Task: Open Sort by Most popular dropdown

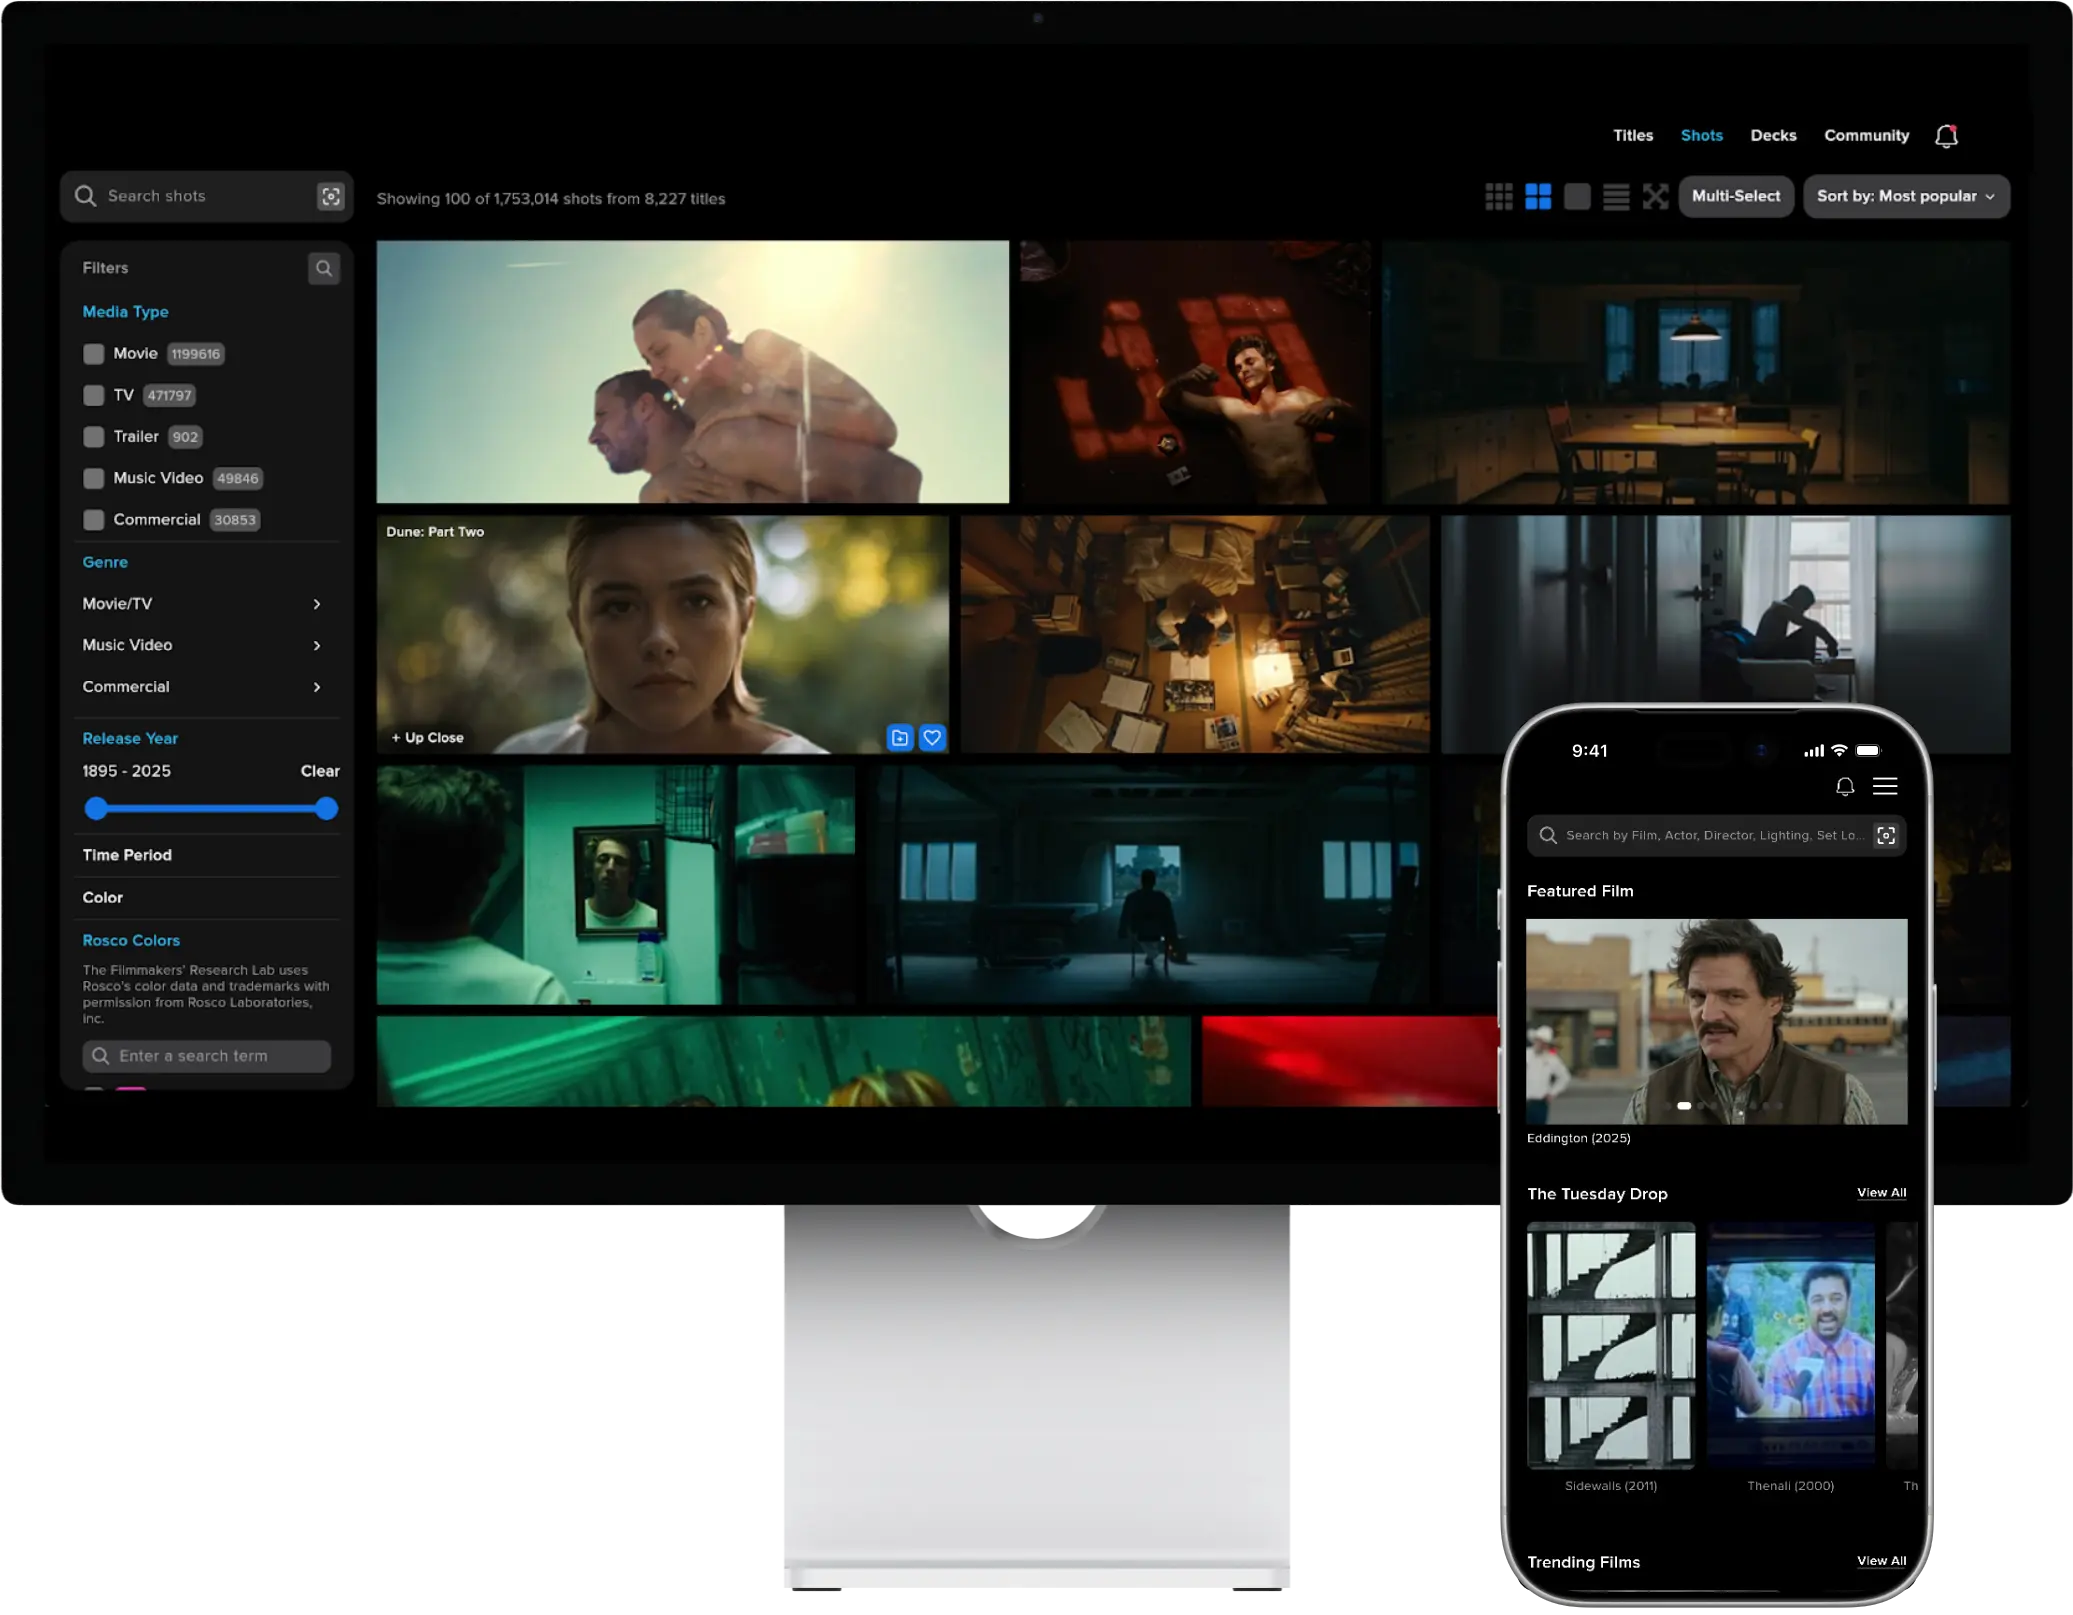Action: tap(1906, 197)
